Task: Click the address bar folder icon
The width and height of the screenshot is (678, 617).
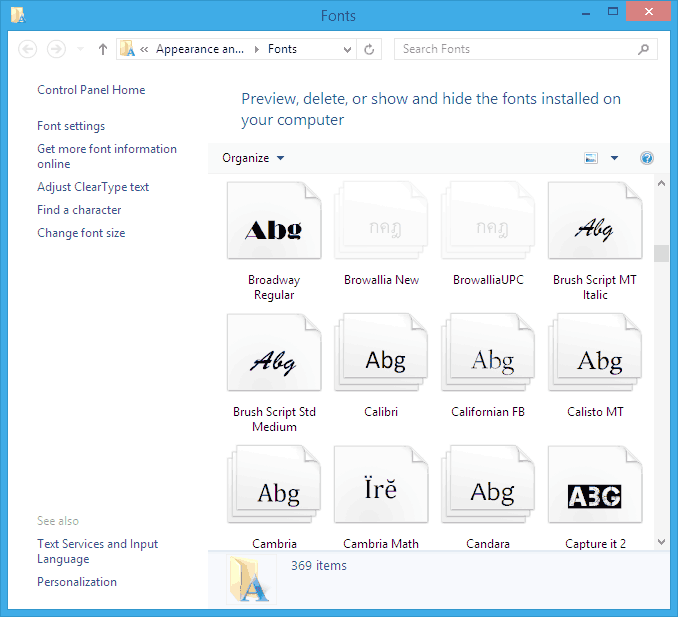Action: pyautogui.click(x=127, y=49)
